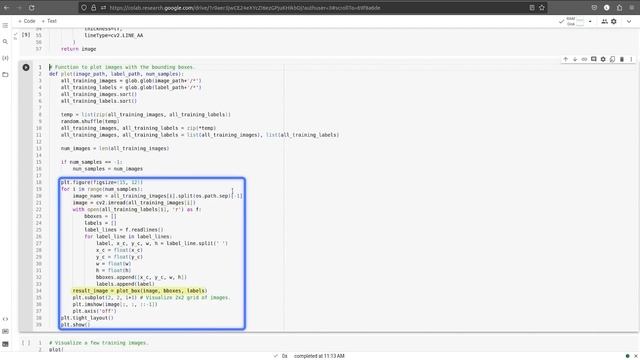
Task: Close the bottom status bar
Action: (636, 356)
